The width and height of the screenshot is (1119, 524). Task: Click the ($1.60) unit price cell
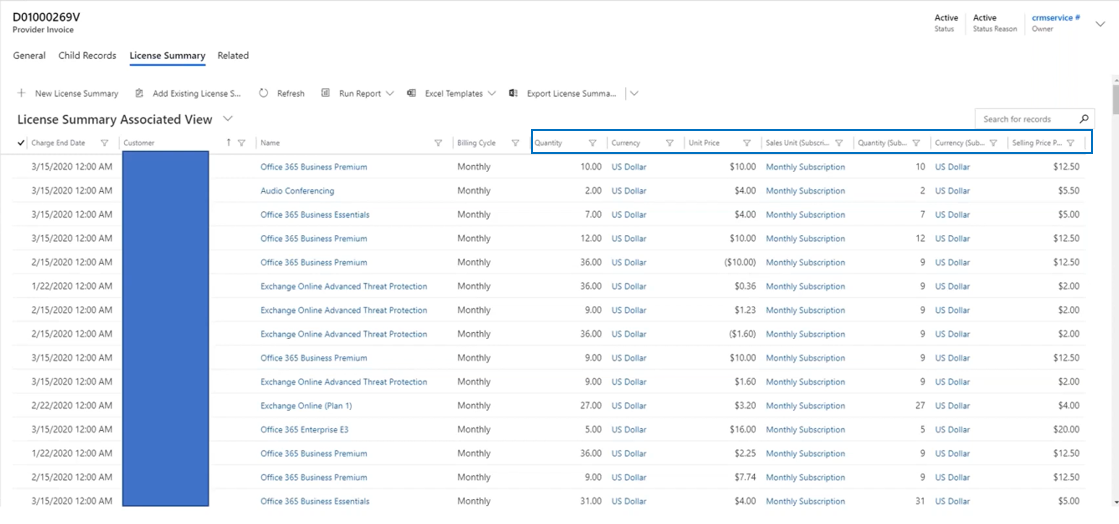click(742, 334)
